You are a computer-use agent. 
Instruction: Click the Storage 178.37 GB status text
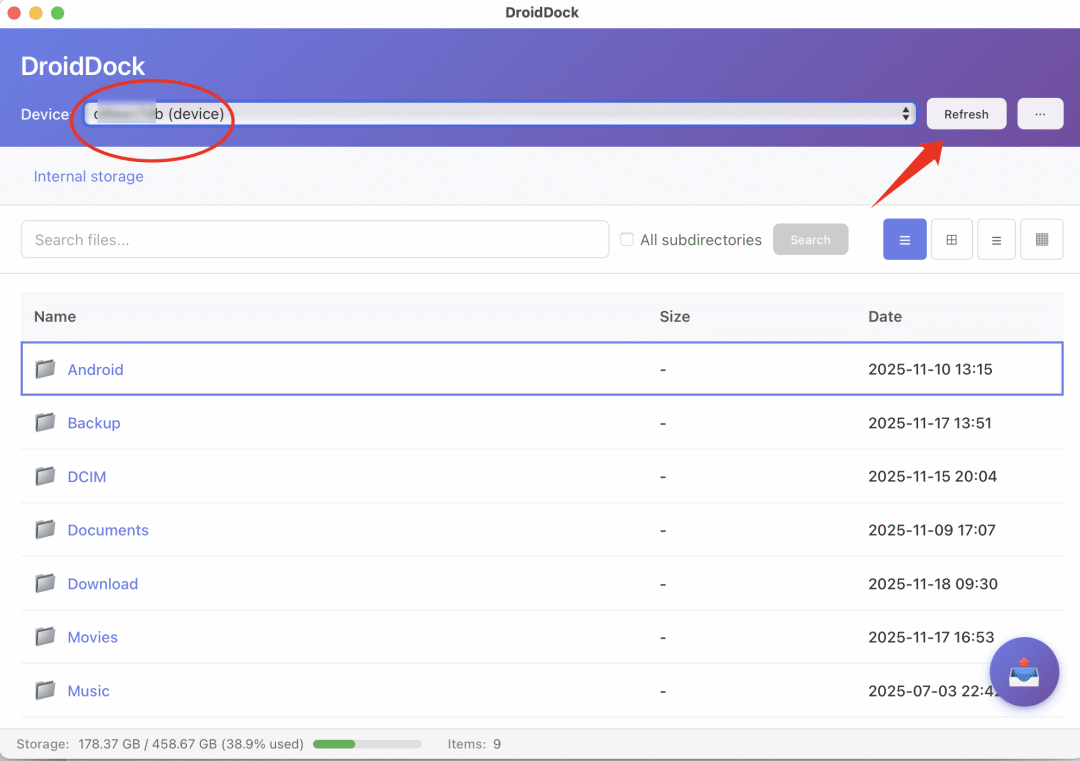click(x=160, y=744)
